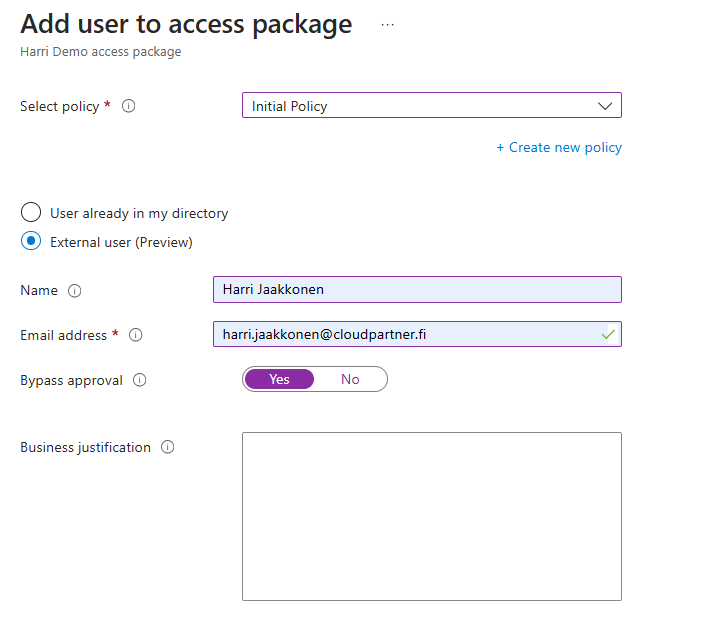Click the Bypass approval label
The image size is (703, 631).
(x=72, y=380)
